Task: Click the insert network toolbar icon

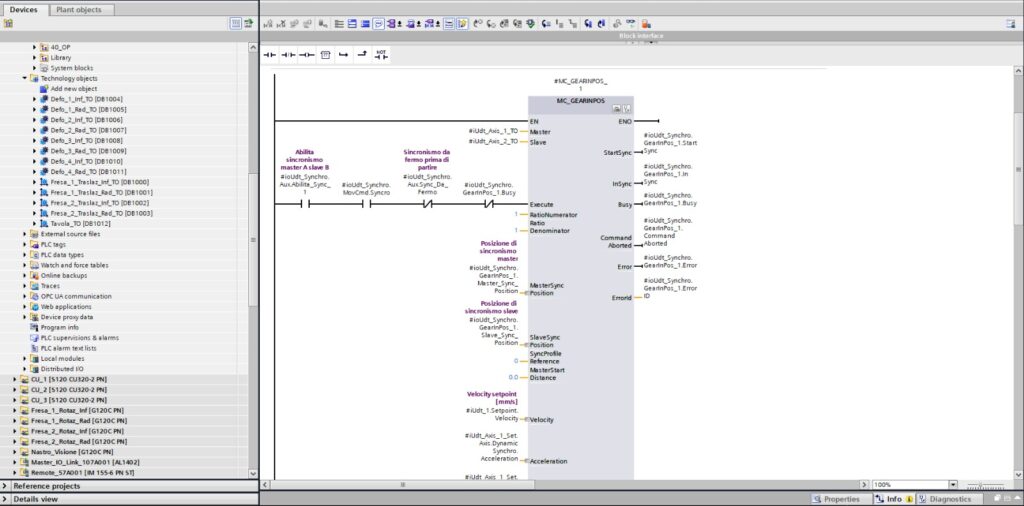Action: pos(267,24)
